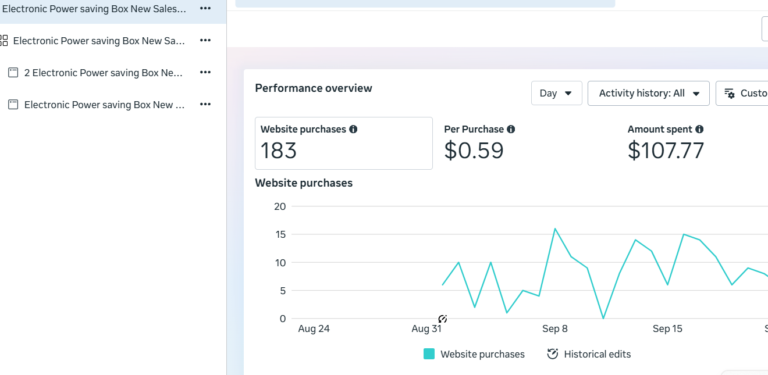The width and height of the screenshot is (768, 375).
Task: Click the Sep 8 peak on chart line
Action: 555,229
